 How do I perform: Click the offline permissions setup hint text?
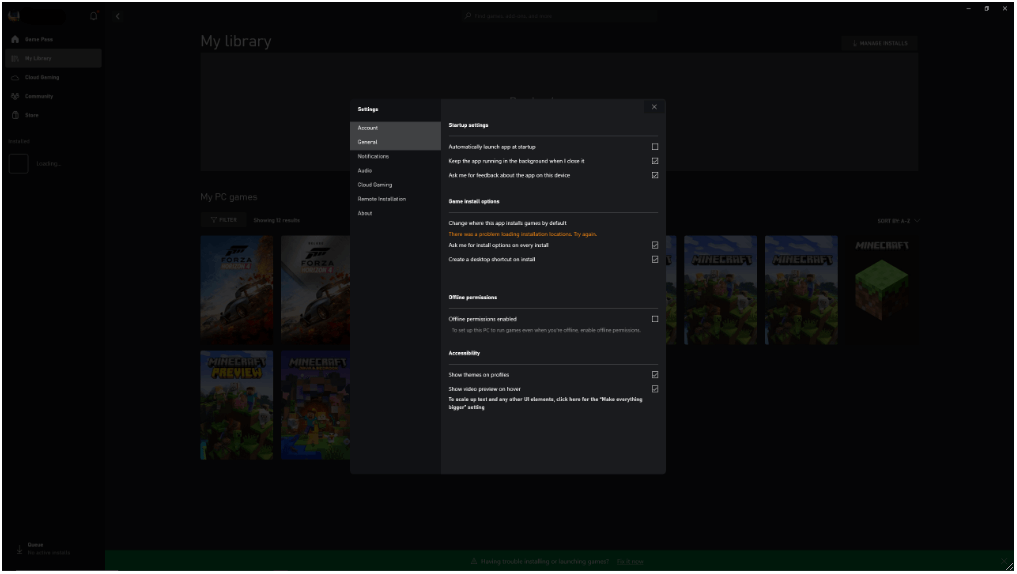[546, 330]
